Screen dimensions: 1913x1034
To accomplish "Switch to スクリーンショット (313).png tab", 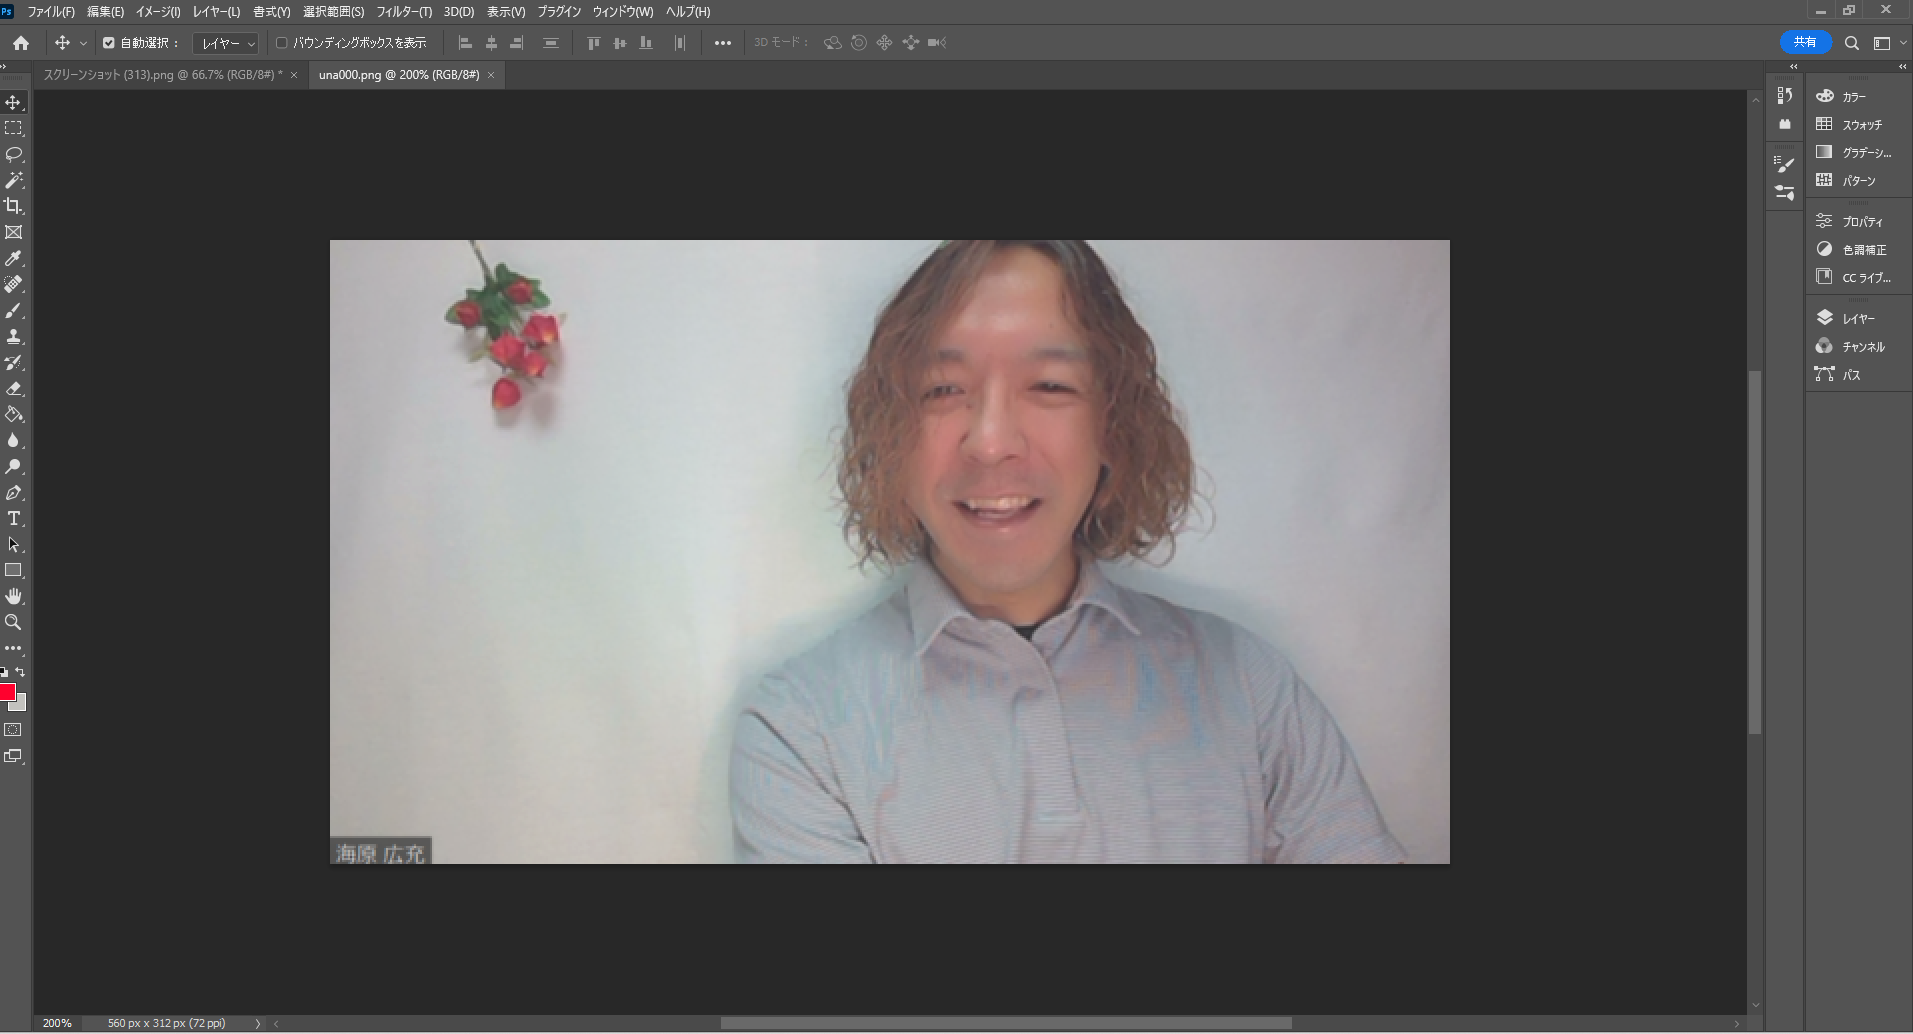I will 162,75.
